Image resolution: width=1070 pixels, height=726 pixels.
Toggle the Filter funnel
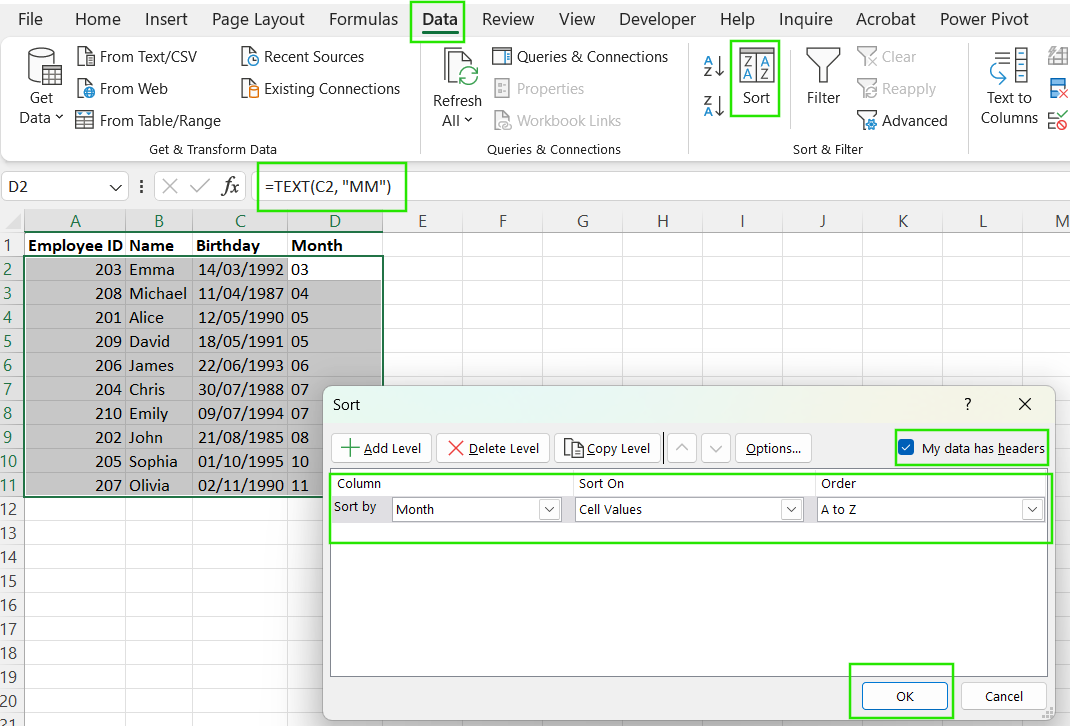[x=823, y=77]
